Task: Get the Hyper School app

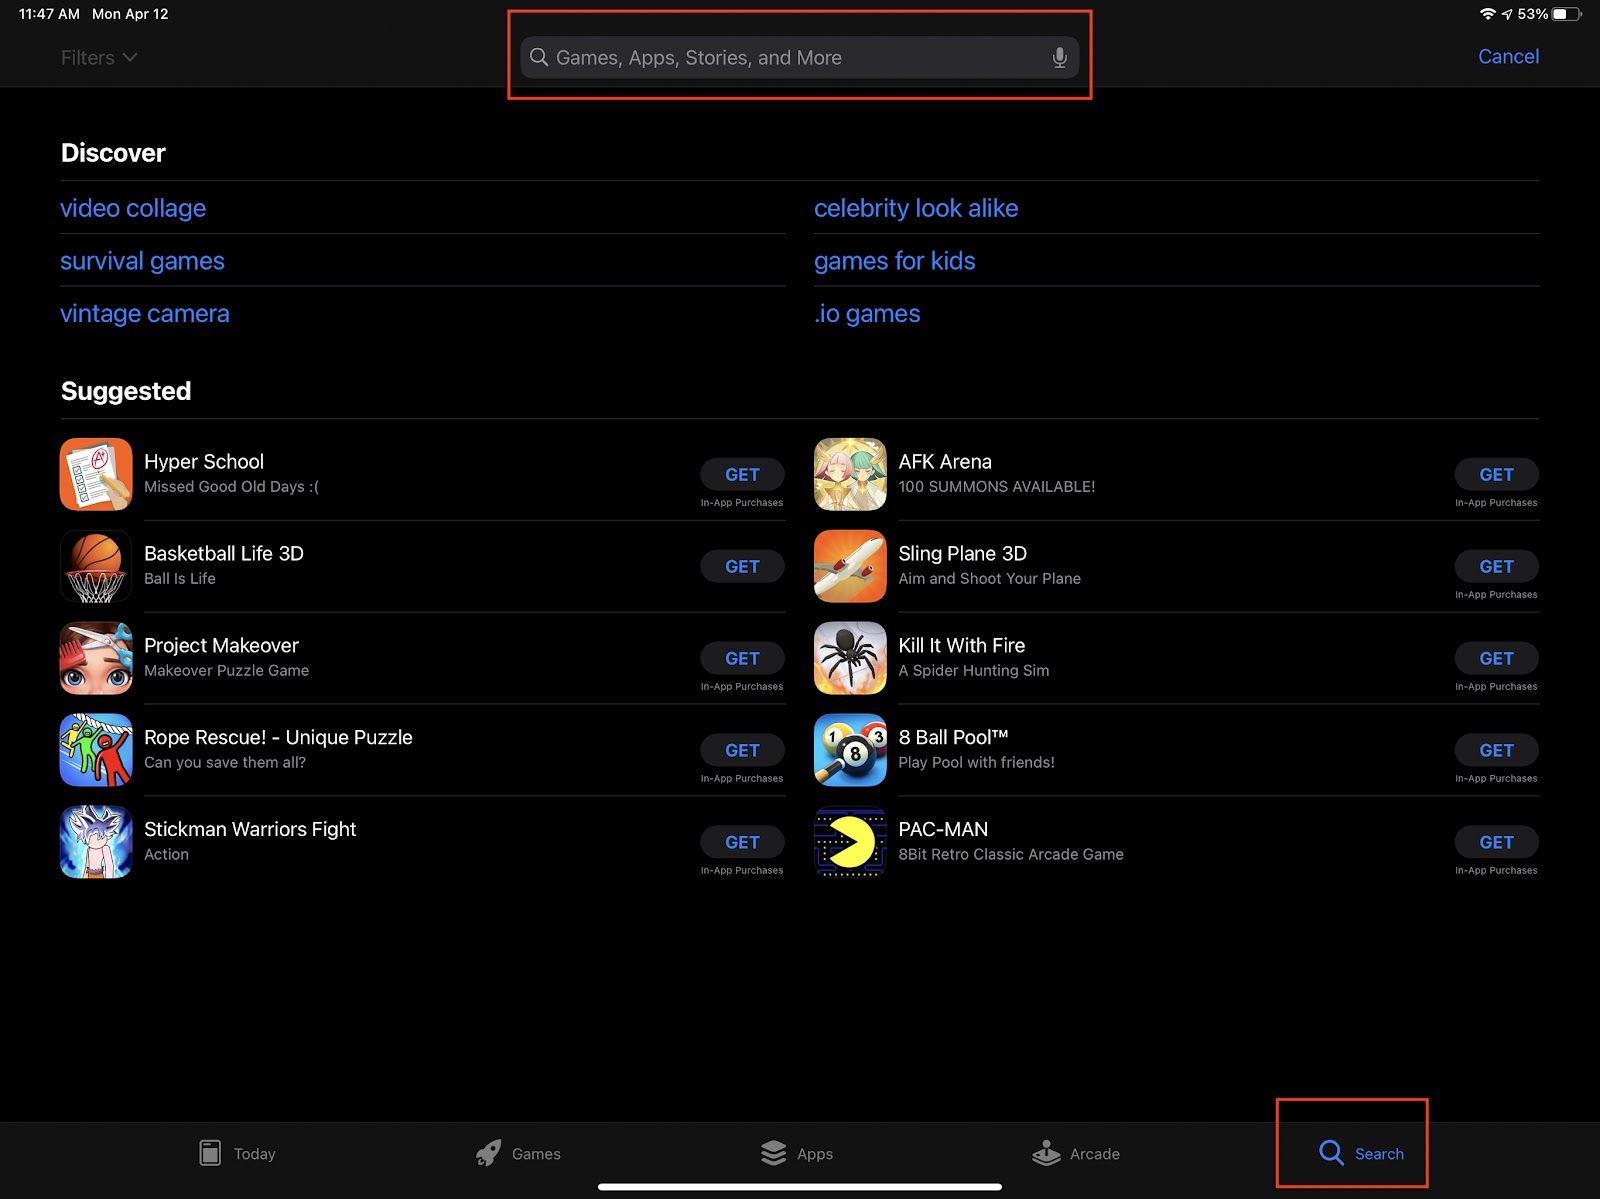Action: pos(742,475)
